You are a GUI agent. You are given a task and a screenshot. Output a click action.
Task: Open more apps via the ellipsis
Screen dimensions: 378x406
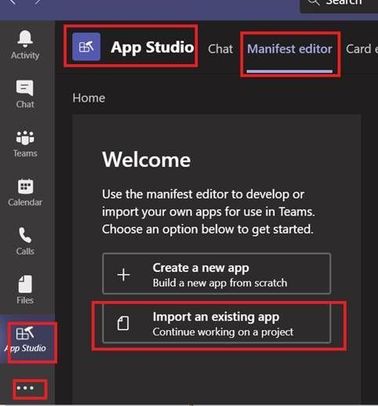(x=25, y=388)
